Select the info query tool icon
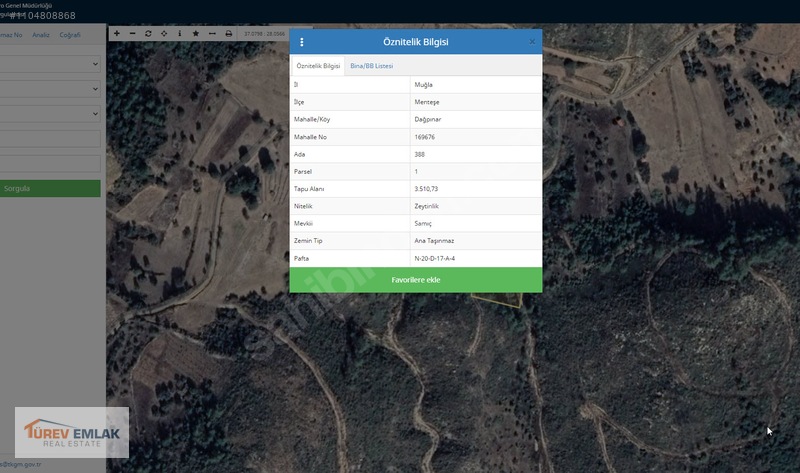 (x=180, y=33)
